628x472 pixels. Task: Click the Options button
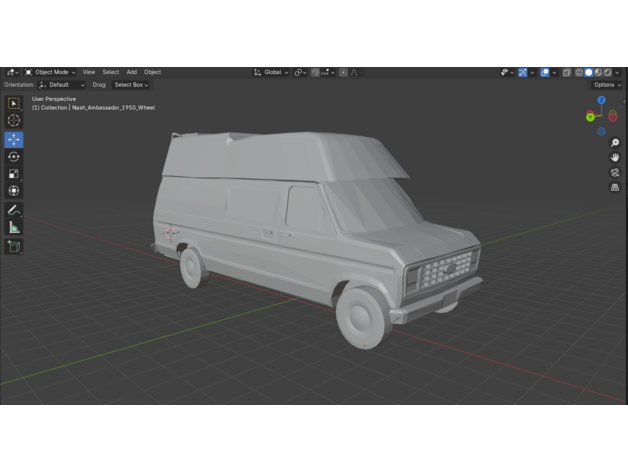coord(606,85)
